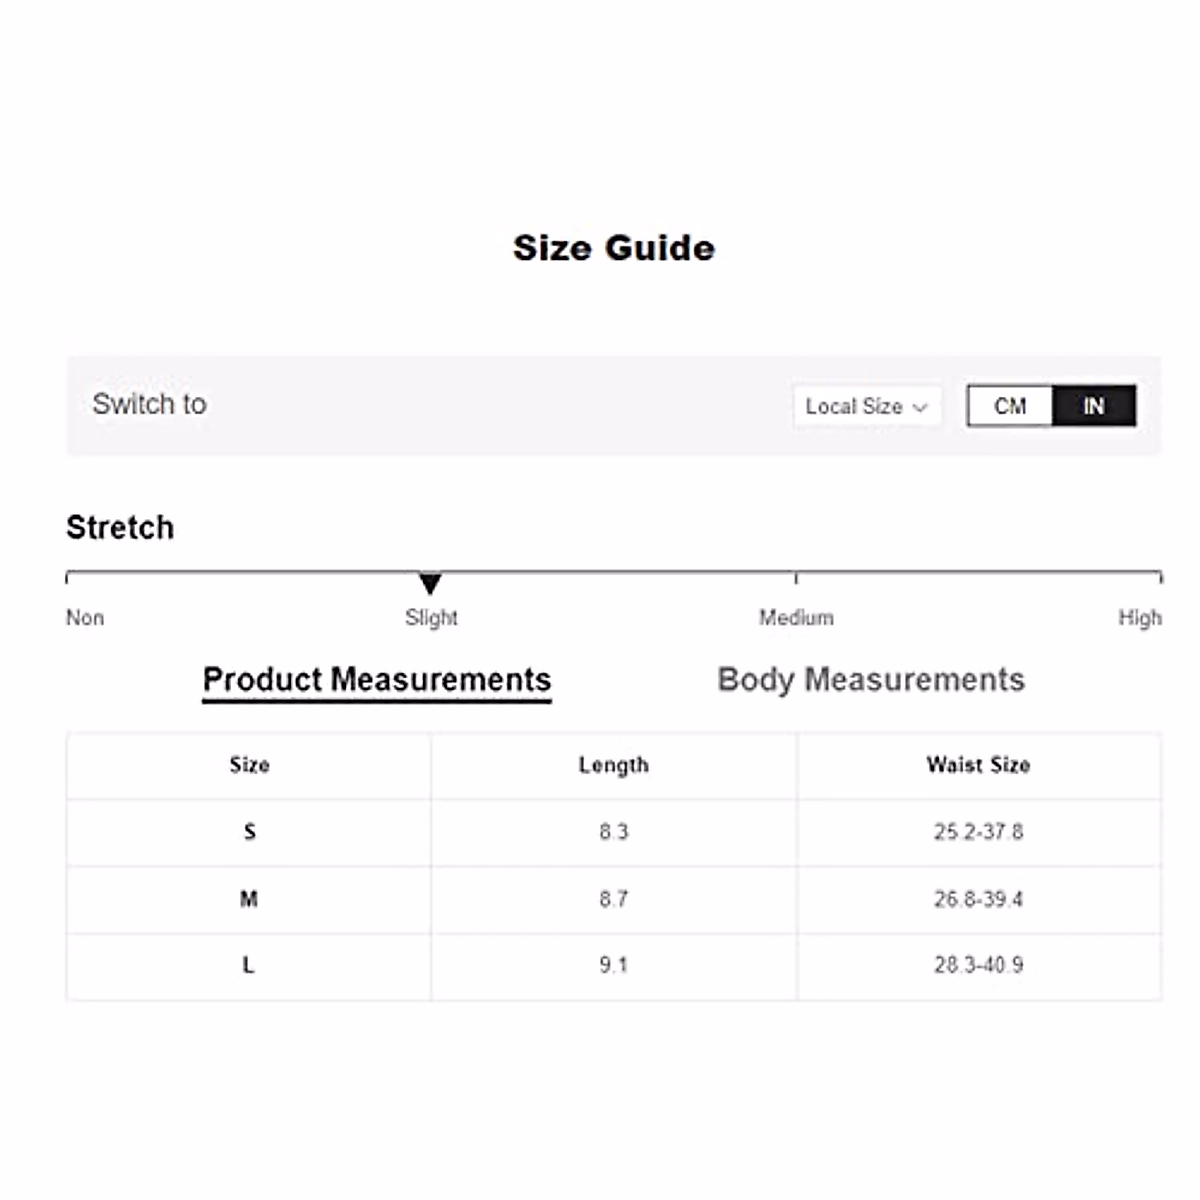Click the Non stretch label
1200x1200 pixels.
point(85,618)
